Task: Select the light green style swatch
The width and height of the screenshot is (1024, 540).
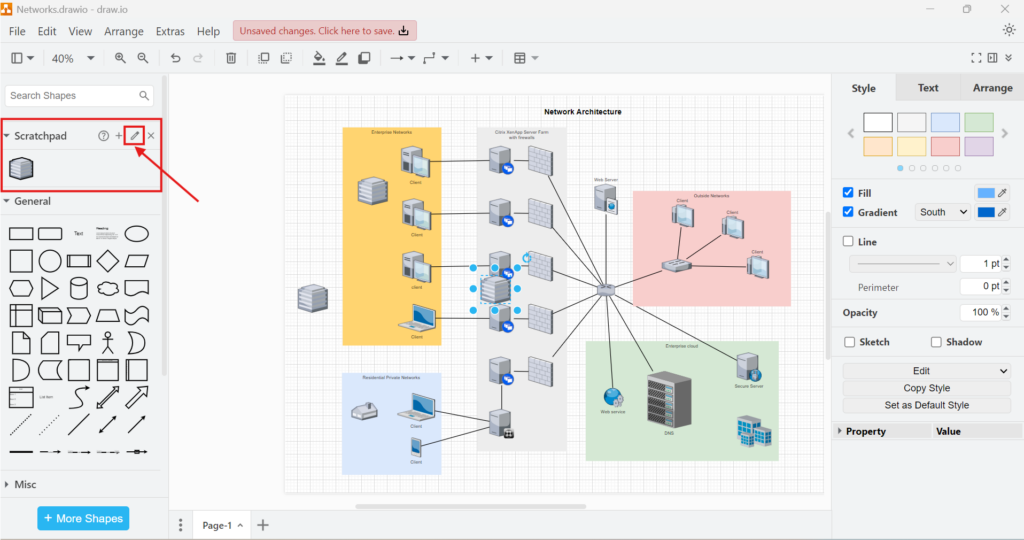Action: [x=979, y=122]
